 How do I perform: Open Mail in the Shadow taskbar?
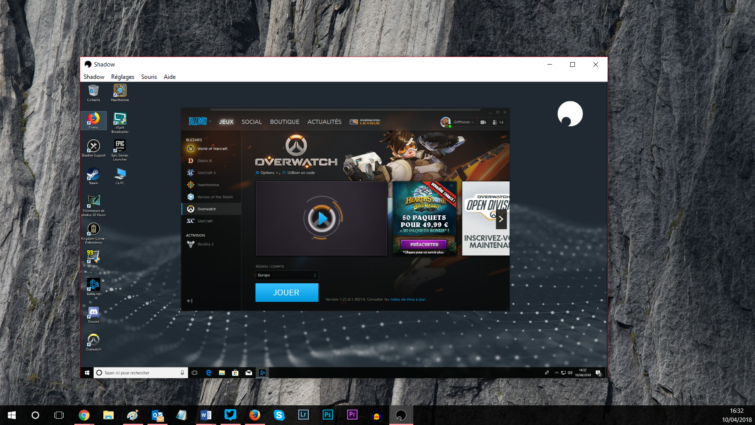pyautogui.click(x=248, y=373)
